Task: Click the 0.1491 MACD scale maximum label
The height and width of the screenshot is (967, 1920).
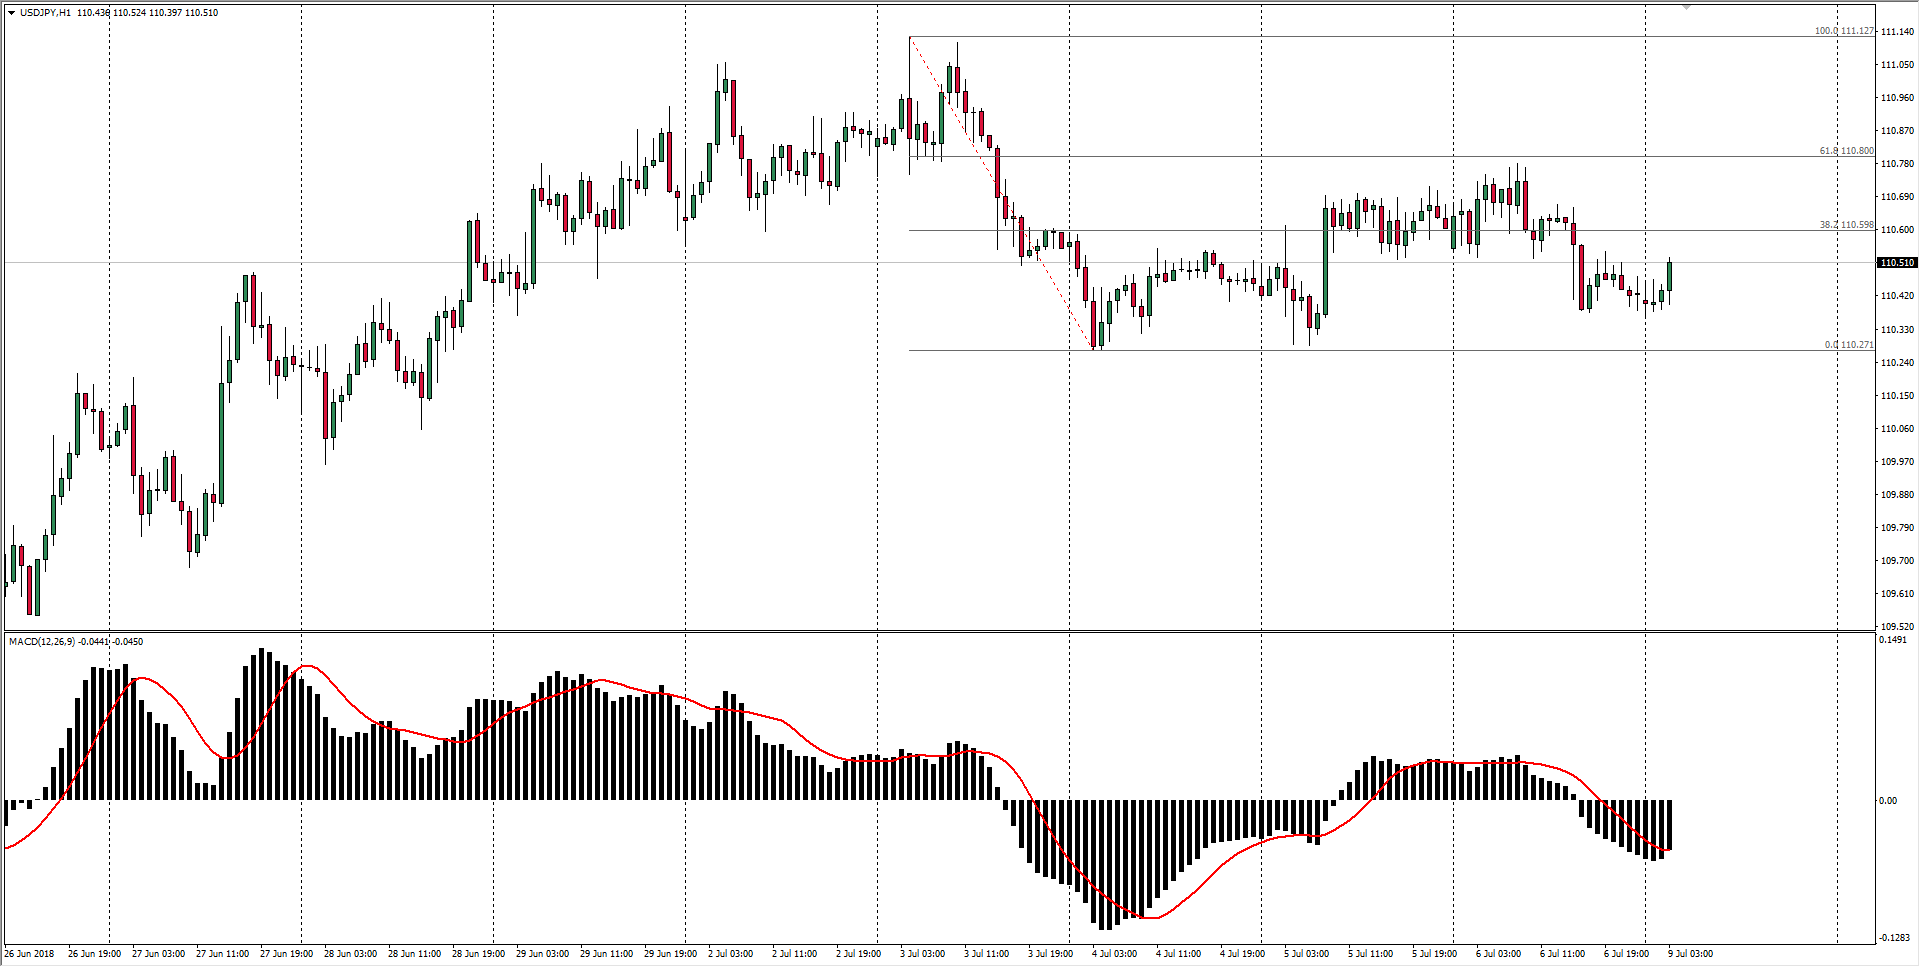Action: [1893, 640]
